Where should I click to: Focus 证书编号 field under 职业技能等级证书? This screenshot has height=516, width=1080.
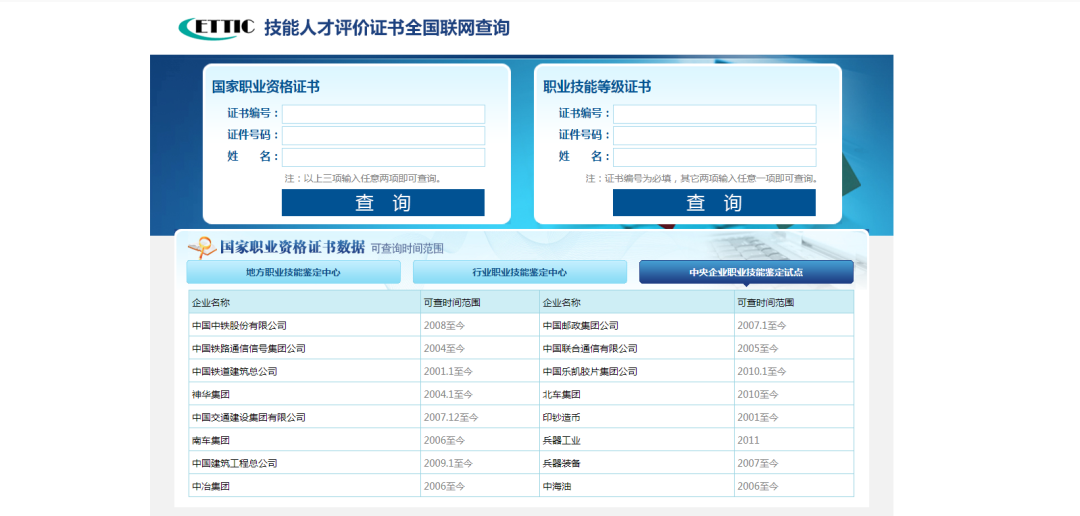(714, 114)
